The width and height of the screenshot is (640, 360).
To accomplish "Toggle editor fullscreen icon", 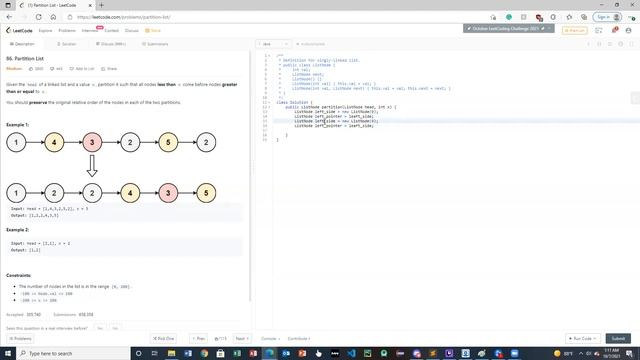I will point(631,44).
